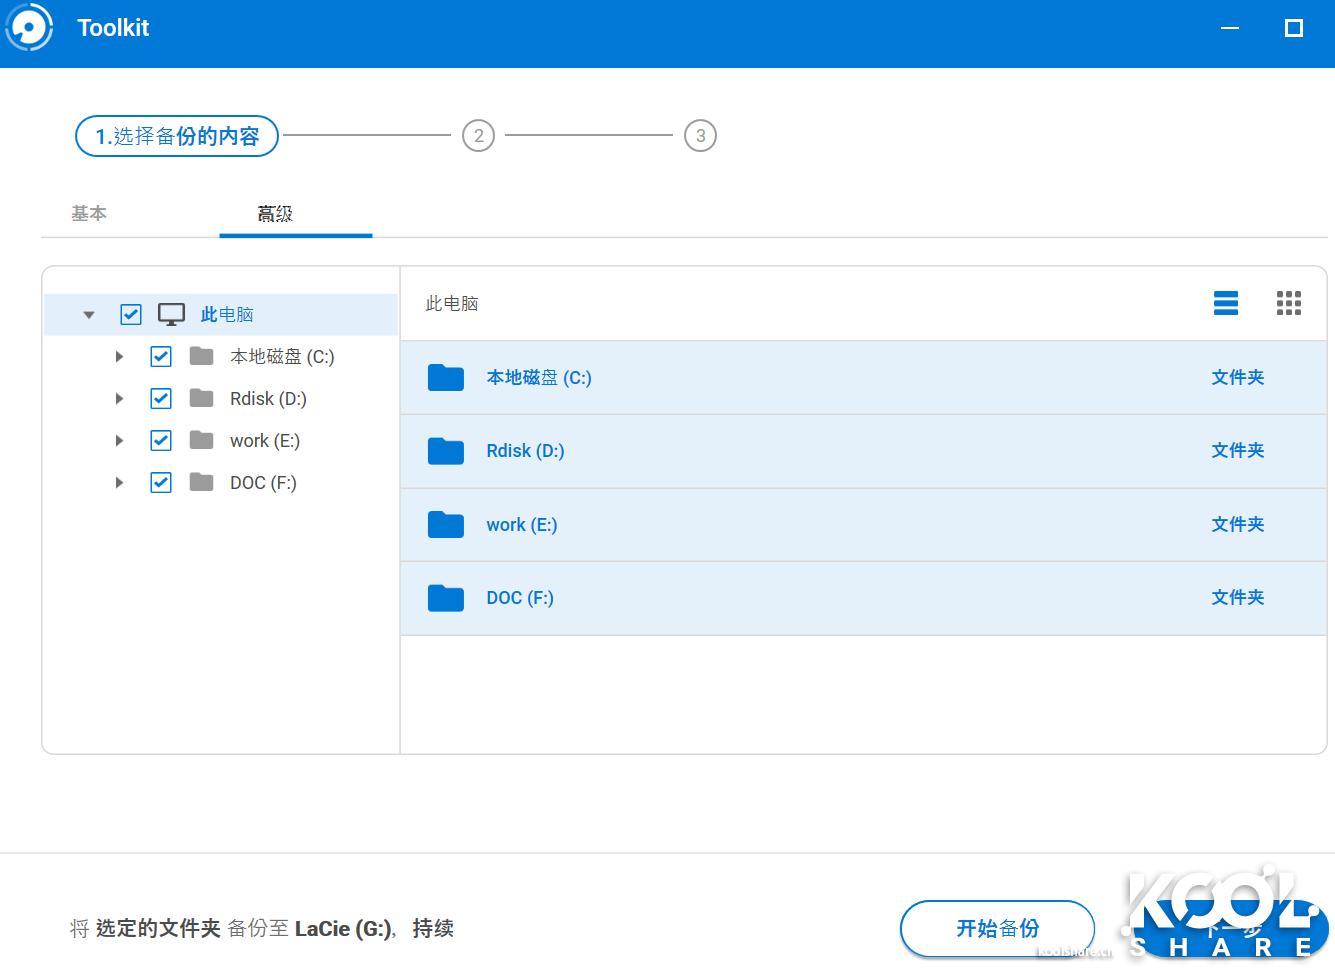Switch to list view of drives

coord(1225,303)
